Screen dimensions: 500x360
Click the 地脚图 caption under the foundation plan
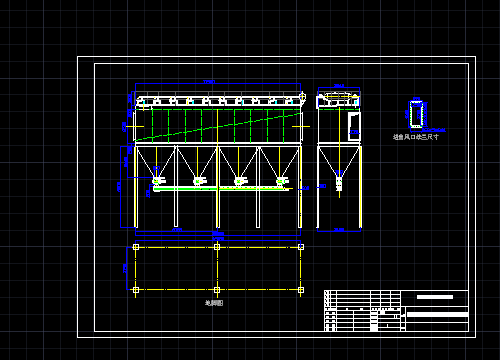click(x=214, y=303)
